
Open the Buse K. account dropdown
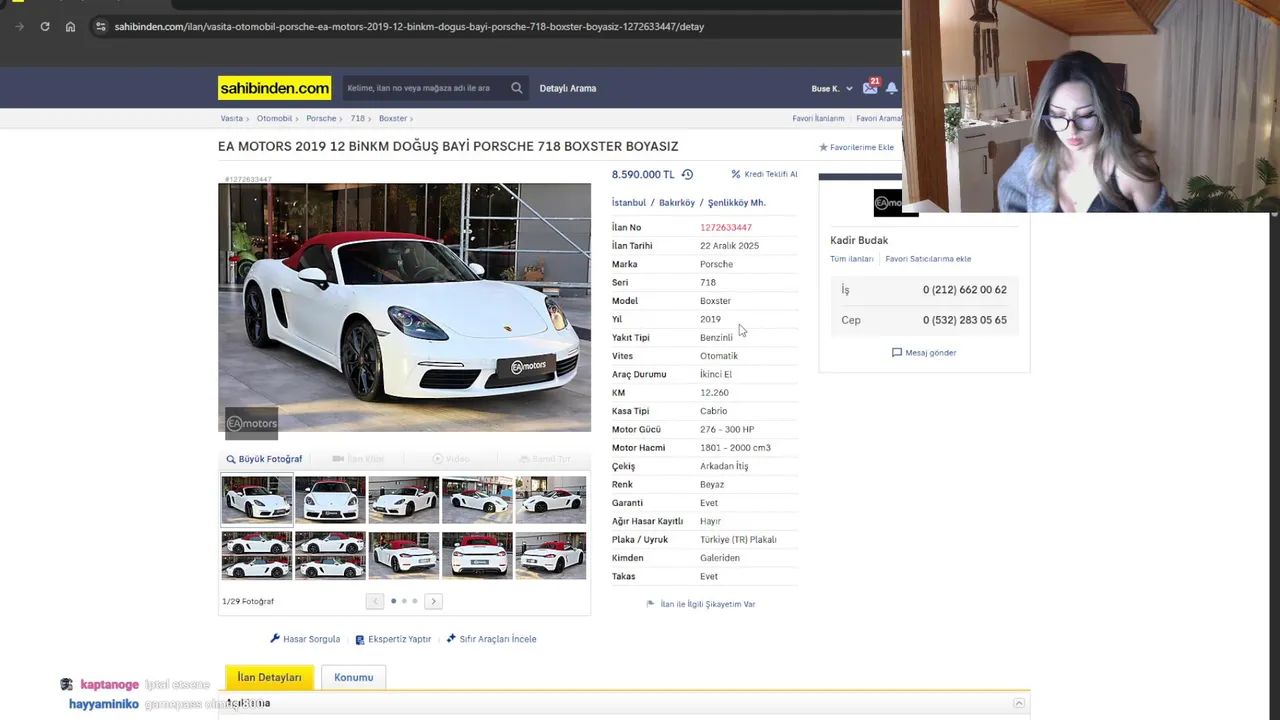(x=832, y=88)
